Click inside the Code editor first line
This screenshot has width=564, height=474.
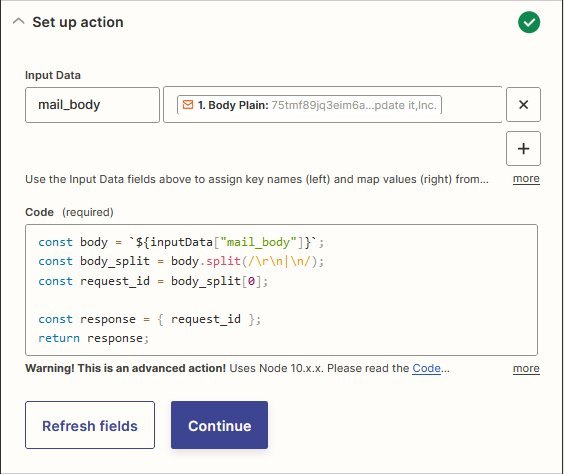click(x=181, y=242)
